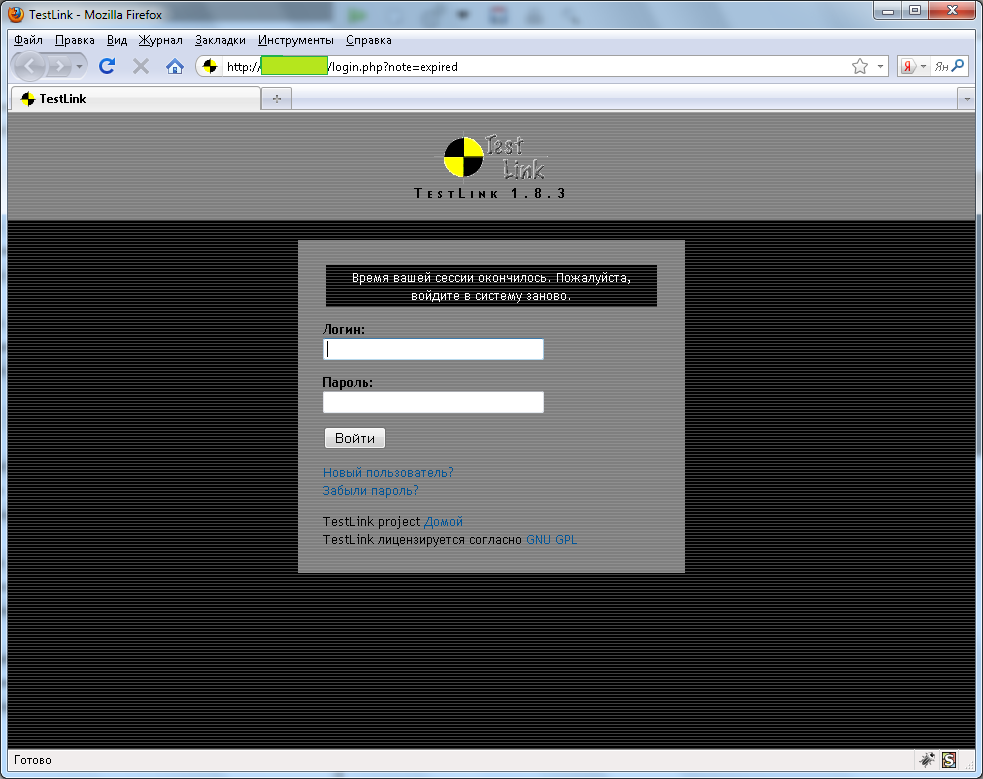Click the Пароль input field

pyautogui.click(x=433, y=402)
